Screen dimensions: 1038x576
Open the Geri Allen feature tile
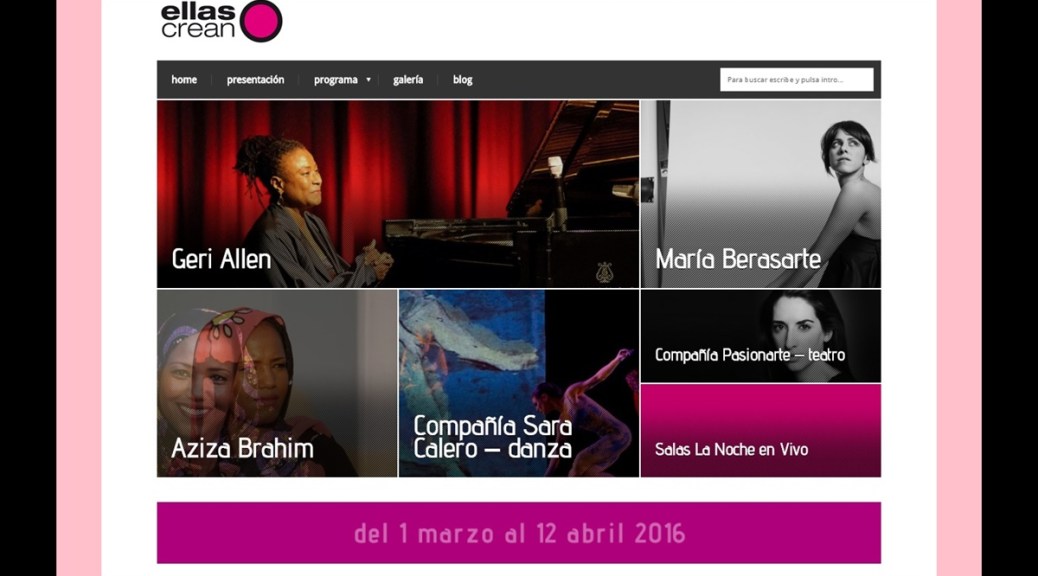[x=398, y=194]
